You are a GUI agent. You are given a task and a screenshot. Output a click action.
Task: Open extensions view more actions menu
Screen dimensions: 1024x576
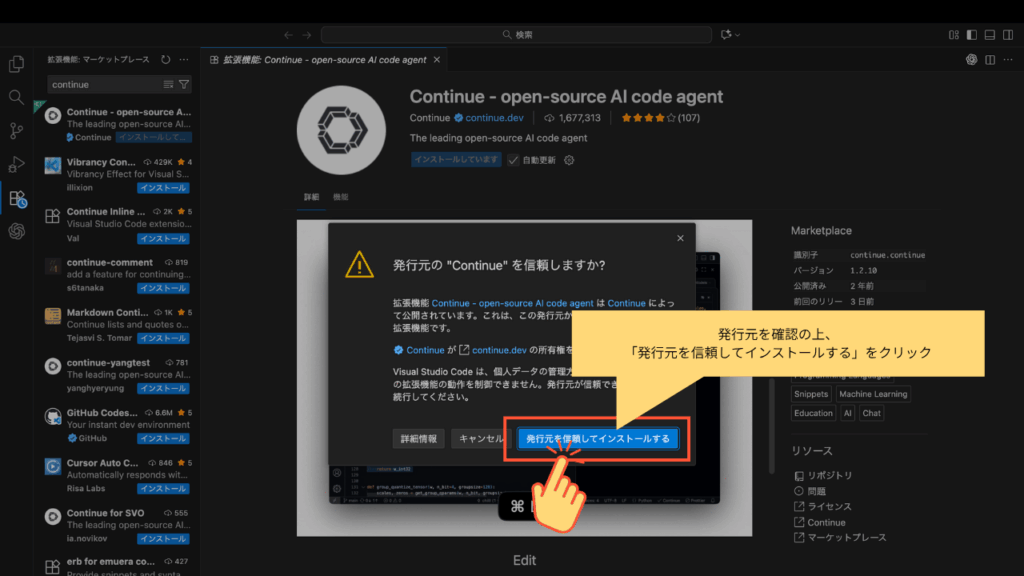click(182, 60)
